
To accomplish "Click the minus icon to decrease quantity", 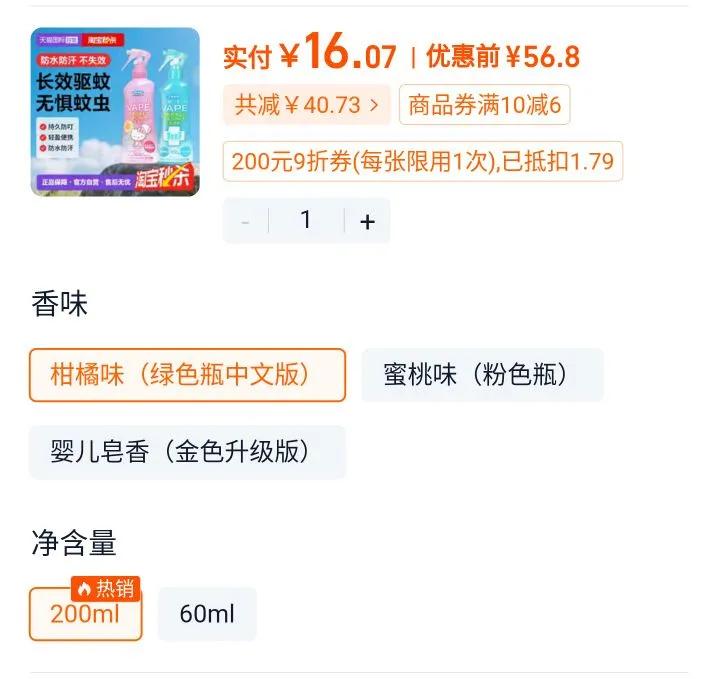I will tap(245, 222).
